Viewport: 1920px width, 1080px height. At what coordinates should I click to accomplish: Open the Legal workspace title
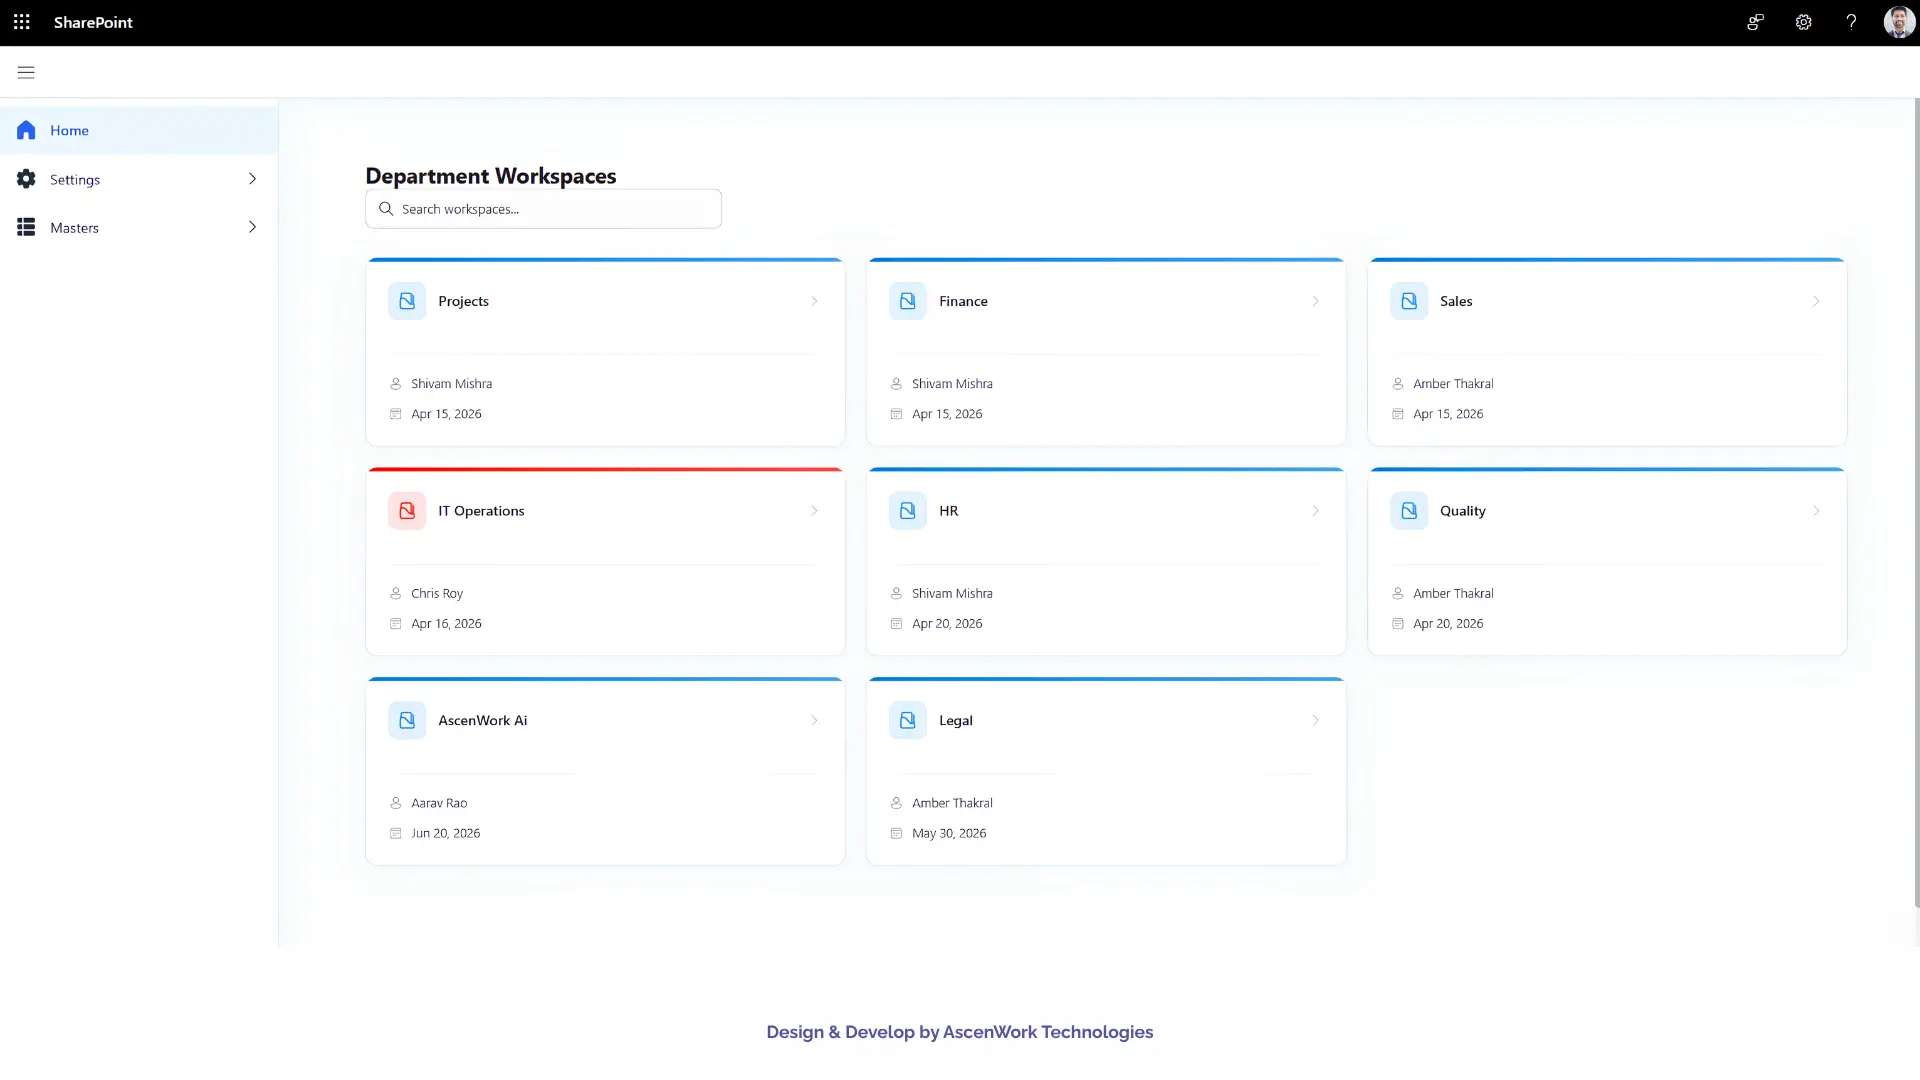click(x=956, y=720)
